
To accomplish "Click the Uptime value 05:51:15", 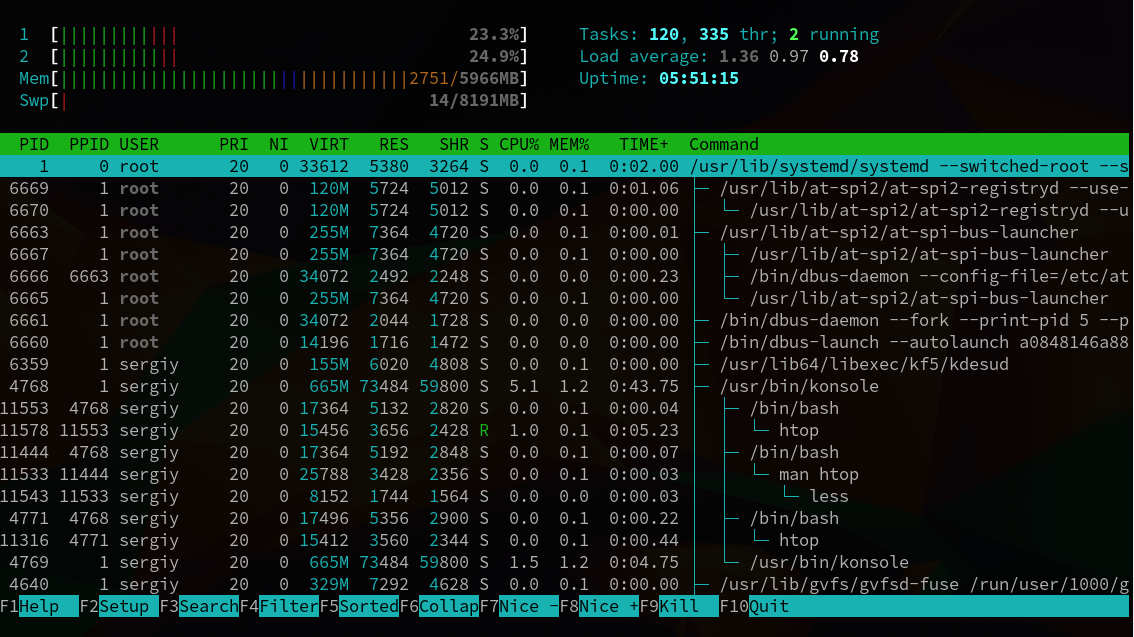I will click(x=699, y=78).
